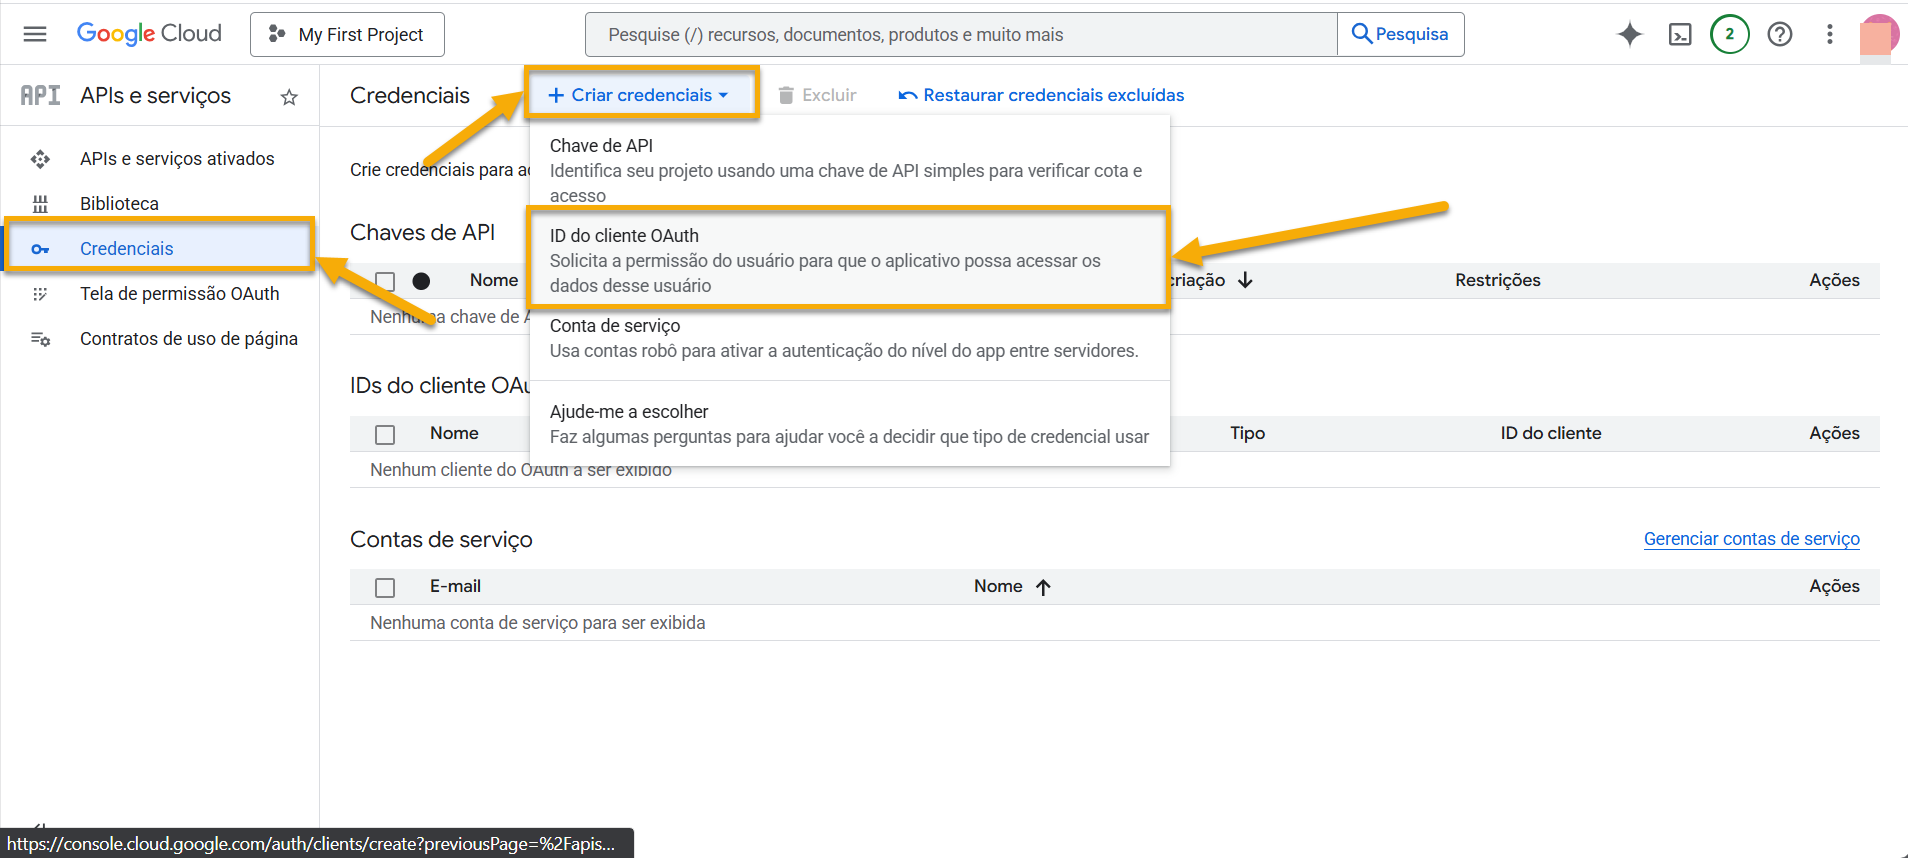Click the APIs e serviços ativados icon
The image size is (1908, 858).
pos(40,159)
